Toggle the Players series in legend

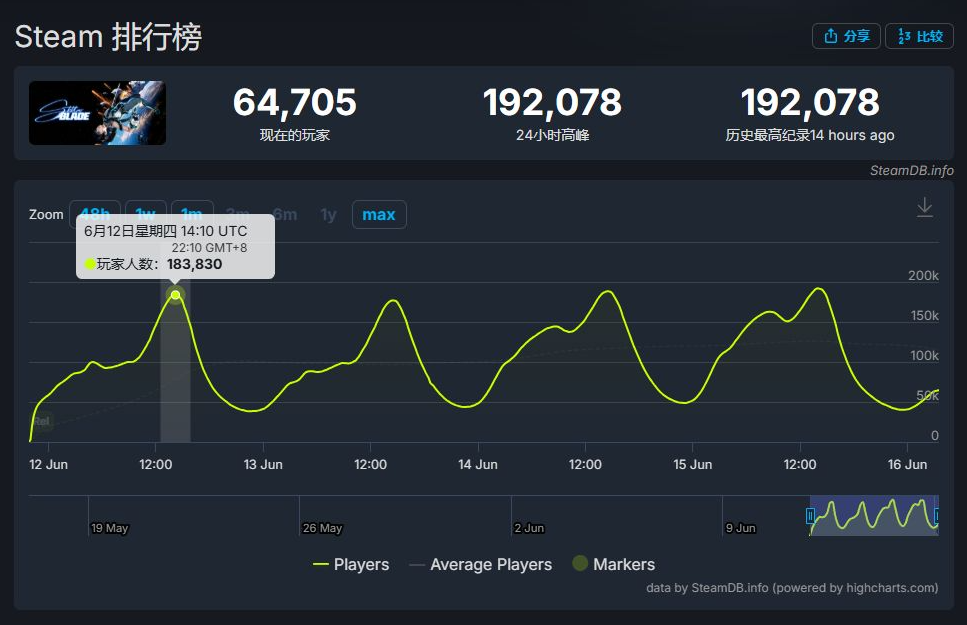click(x=351, y=565)
